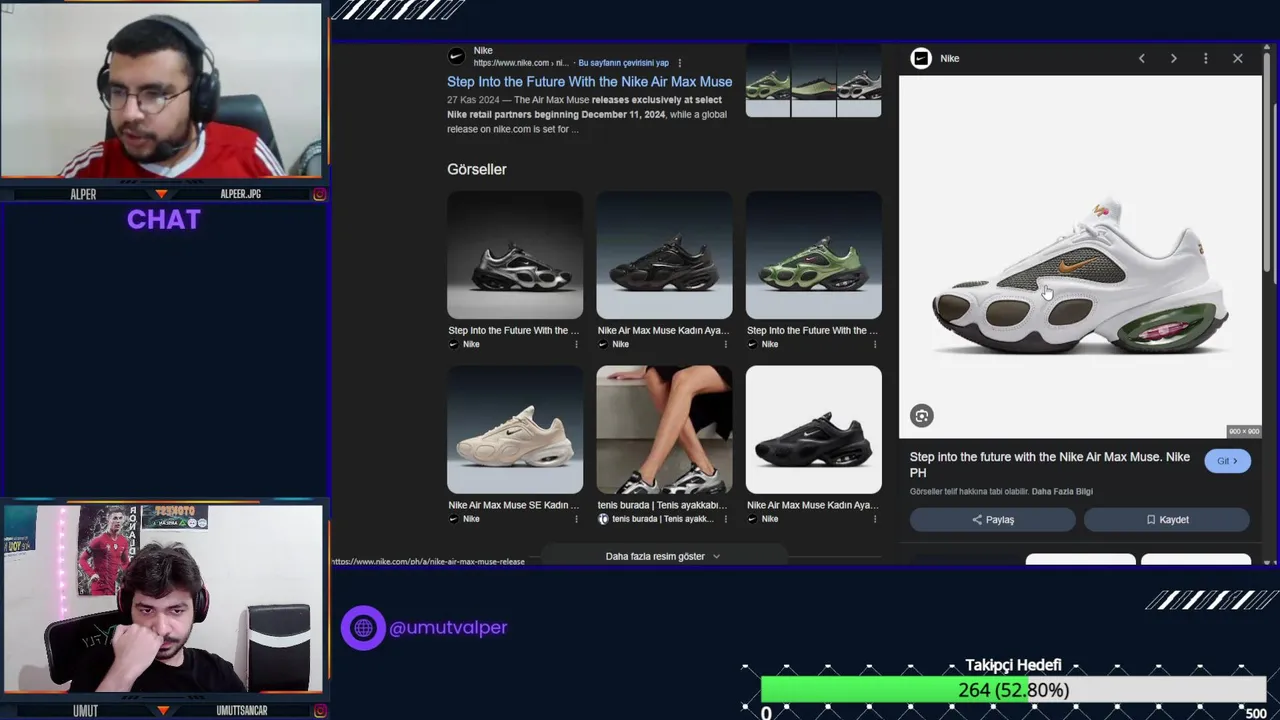
Task: Open the preview panel three-dot options menu
Action: (1205, 58)
